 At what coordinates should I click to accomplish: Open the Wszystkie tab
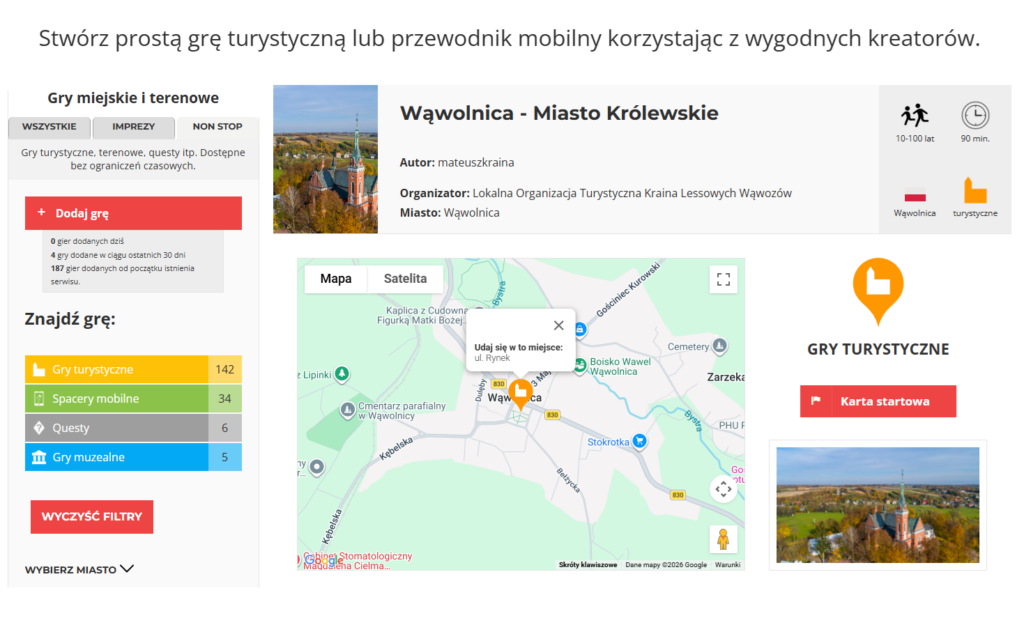(50, 127)
